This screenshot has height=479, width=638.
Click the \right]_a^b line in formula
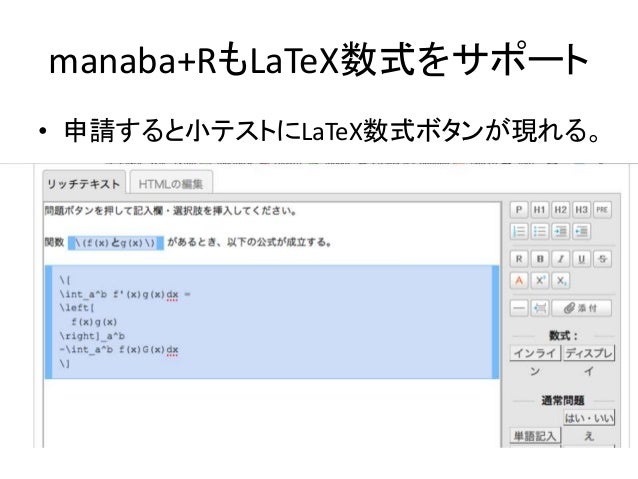click(92, 336)
